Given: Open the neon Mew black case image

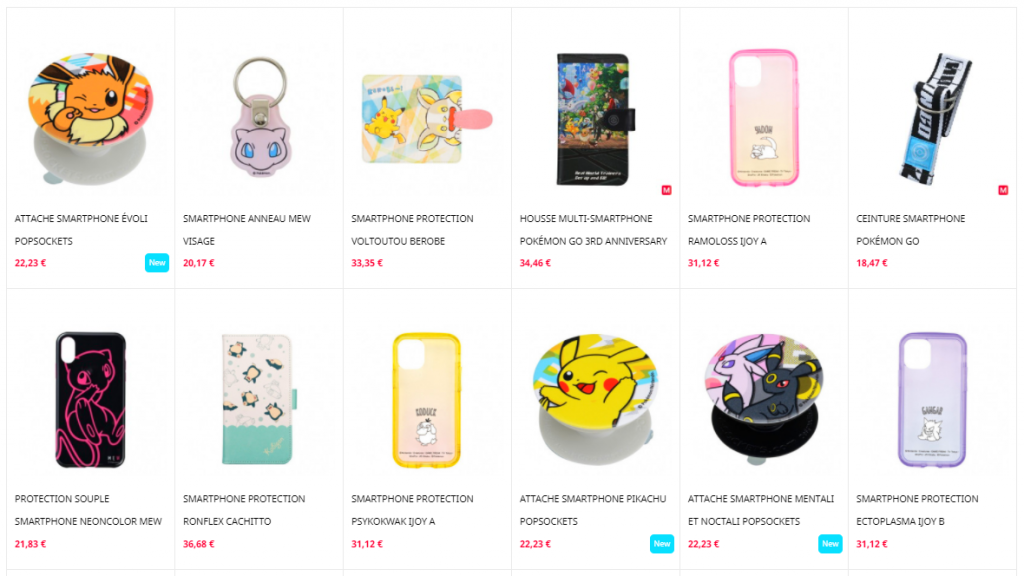Looking at the screenshot, I should pos(90,400).
